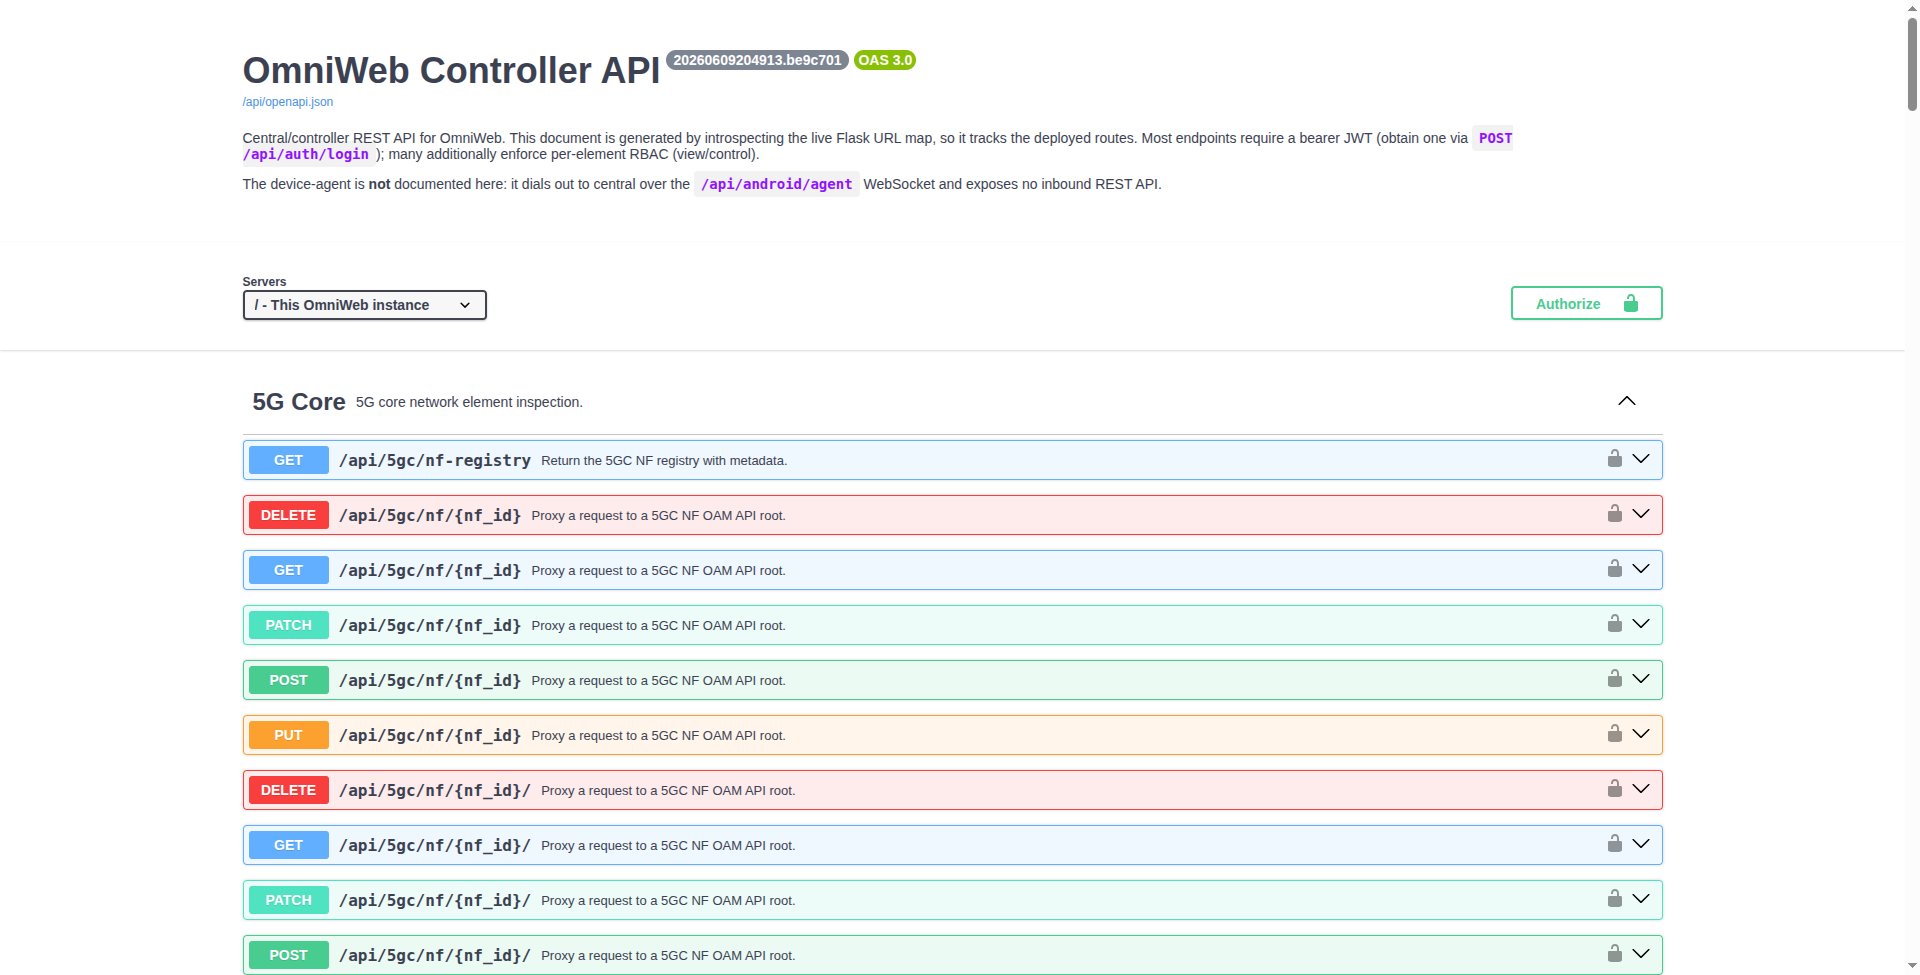Open the /api/openapi.json link
This screenshot has height=975, width=1920.
pos(288,102)
